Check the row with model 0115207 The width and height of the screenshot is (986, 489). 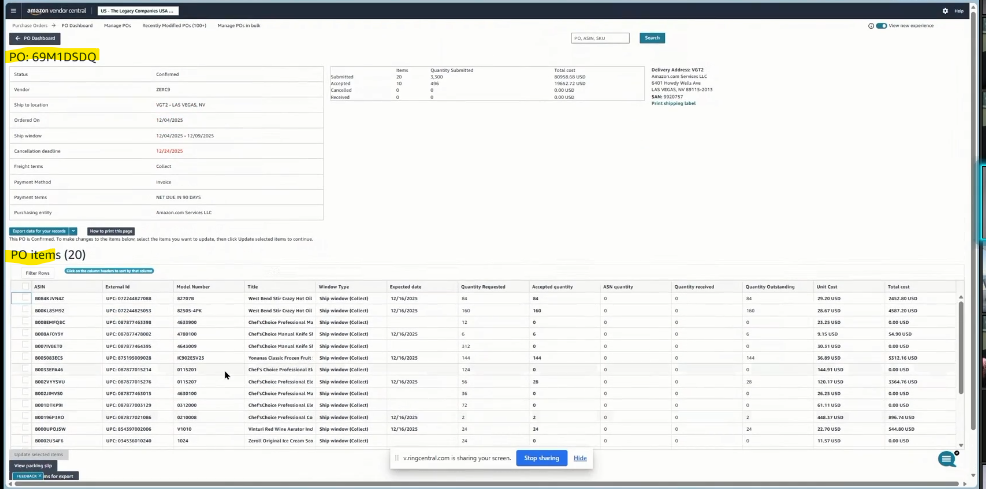click(x=26, y=382)
